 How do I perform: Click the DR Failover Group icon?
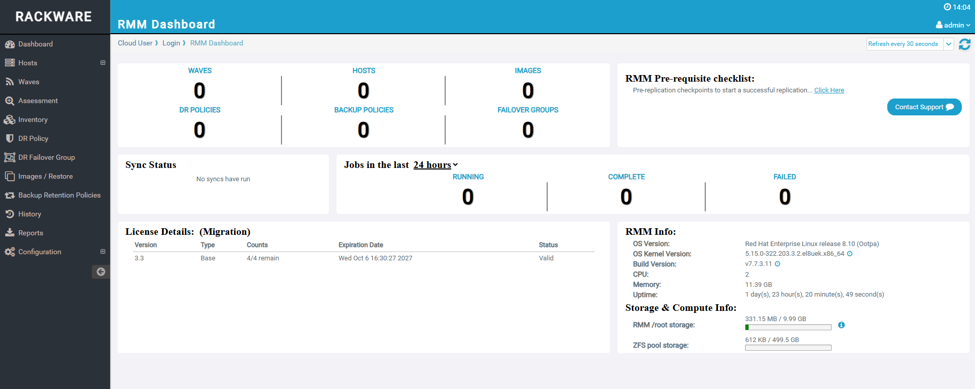coord(9,157)
